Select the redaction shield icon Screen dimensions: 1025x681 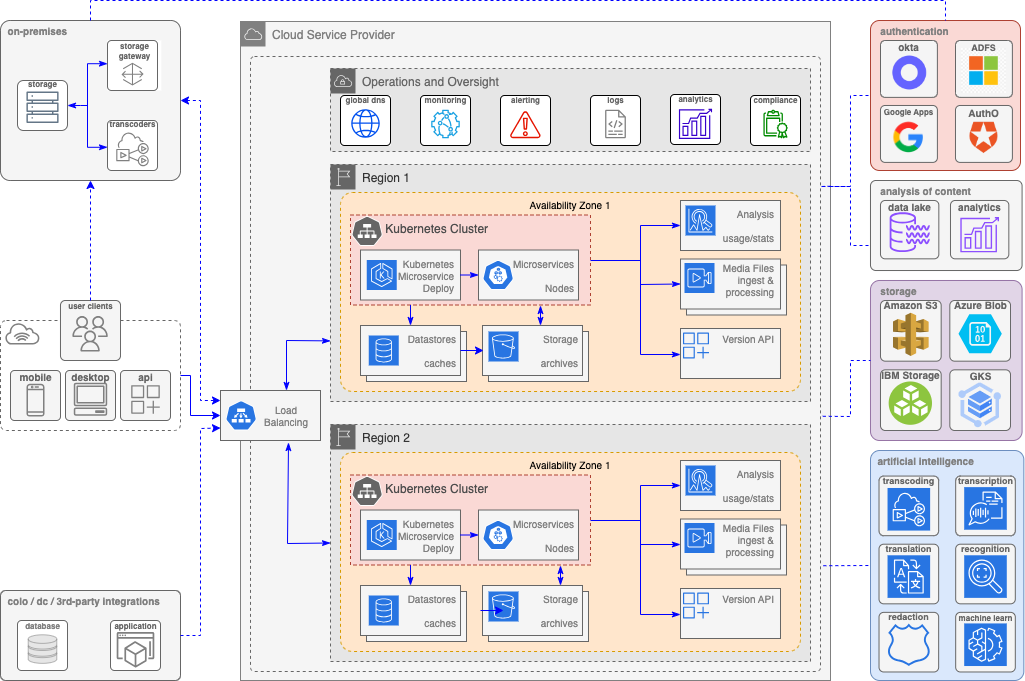908,649
